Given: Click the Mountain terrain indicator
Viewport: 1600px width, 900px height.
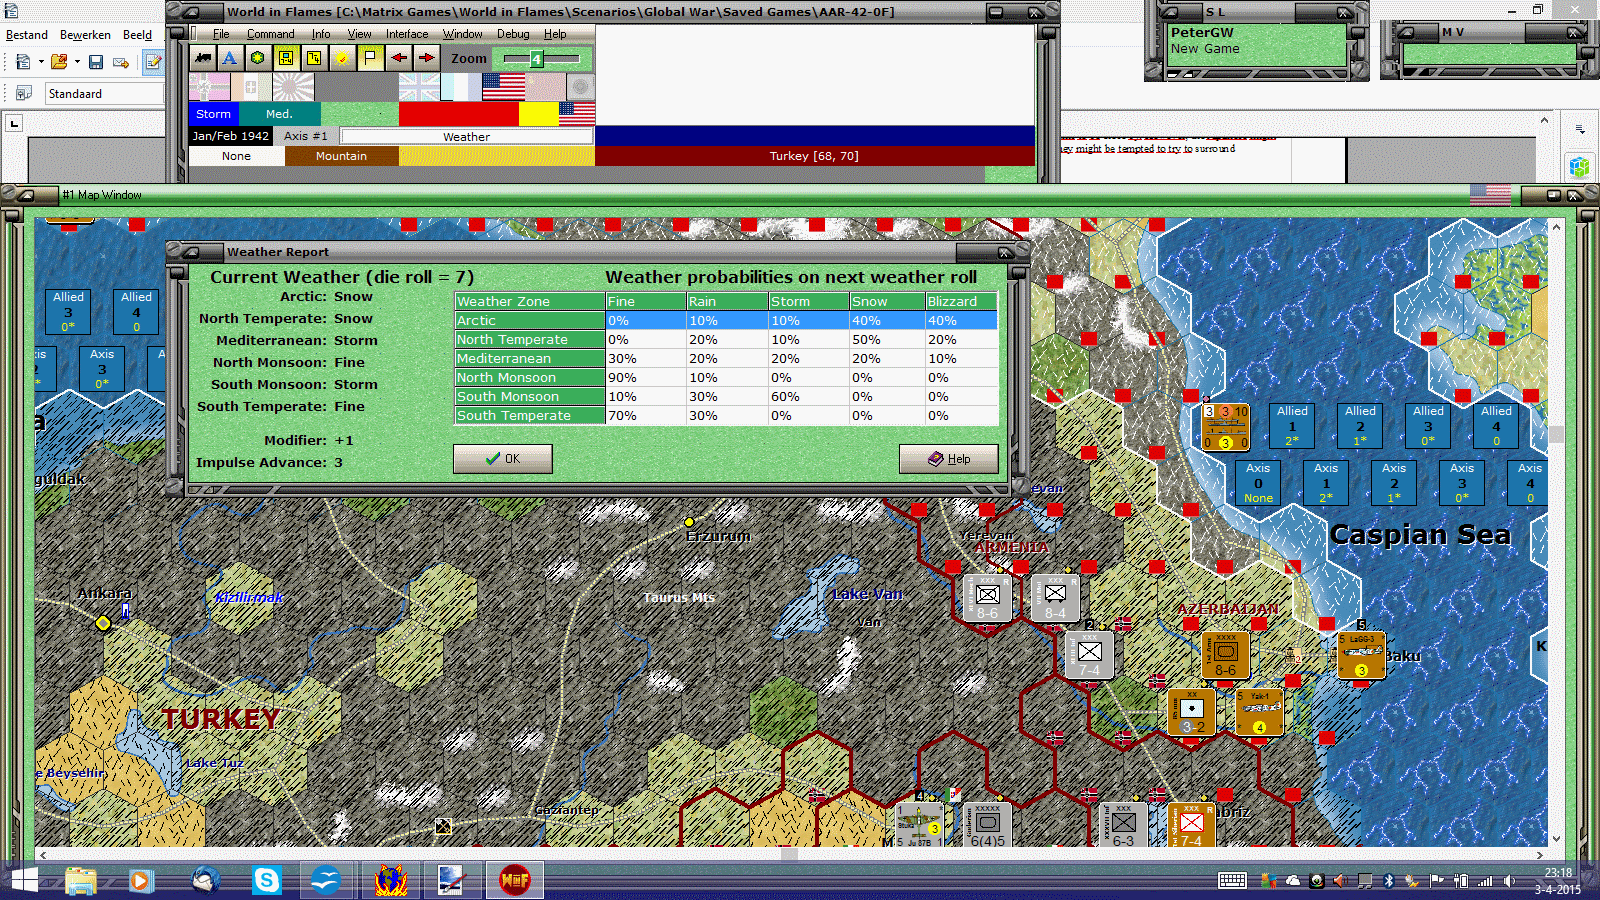Looking at the screenshot, I should coord(342,156).
